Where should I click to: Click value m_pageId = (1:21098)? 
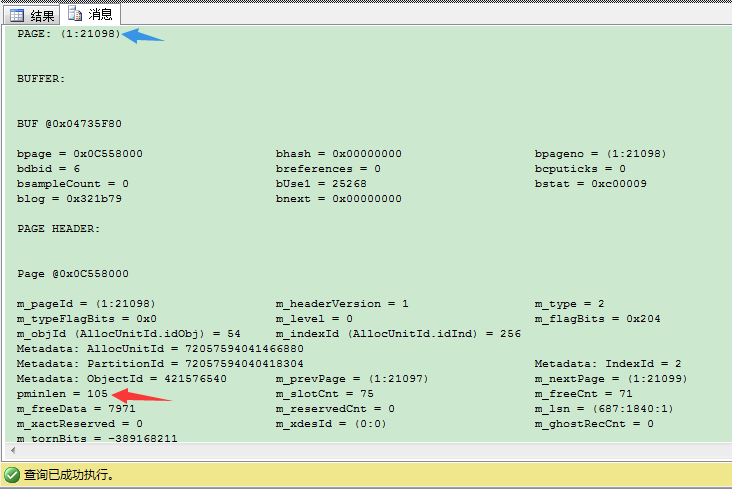point(86,304)
